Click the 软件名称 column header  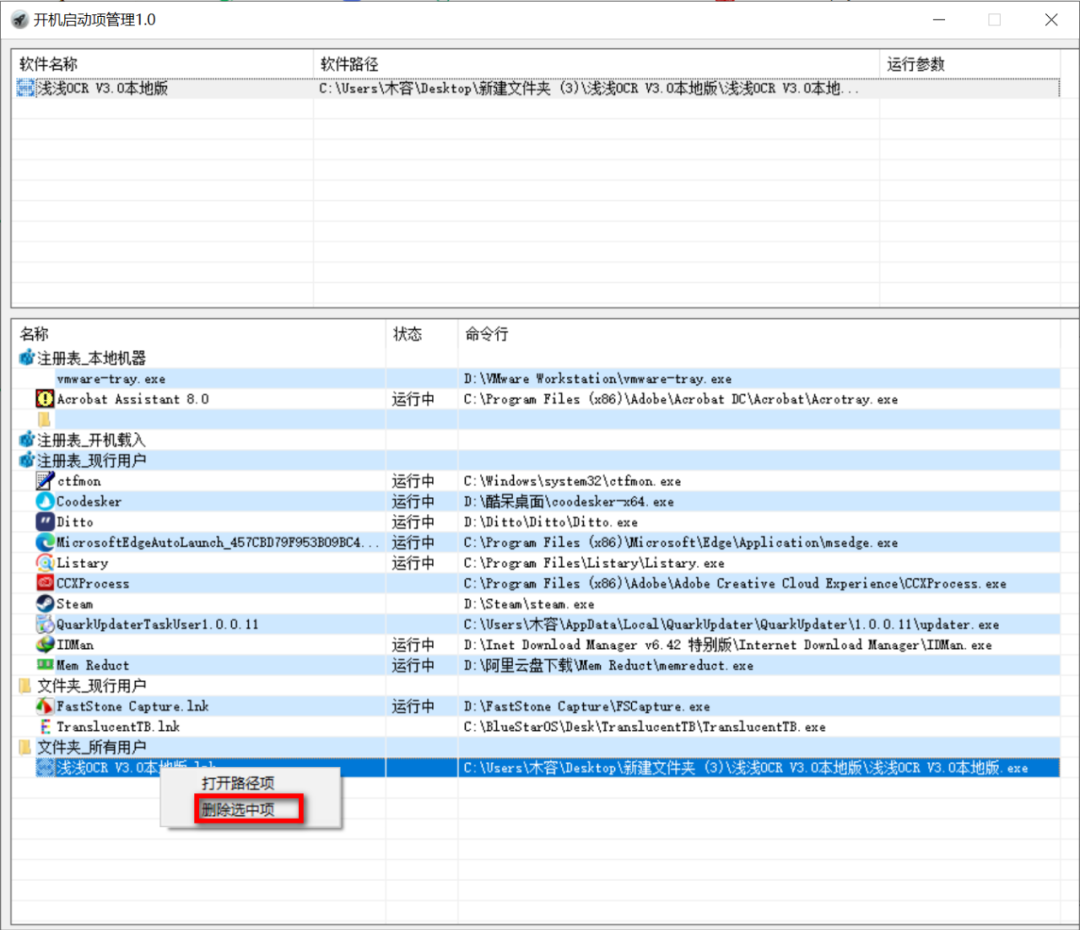coord(48,64)
